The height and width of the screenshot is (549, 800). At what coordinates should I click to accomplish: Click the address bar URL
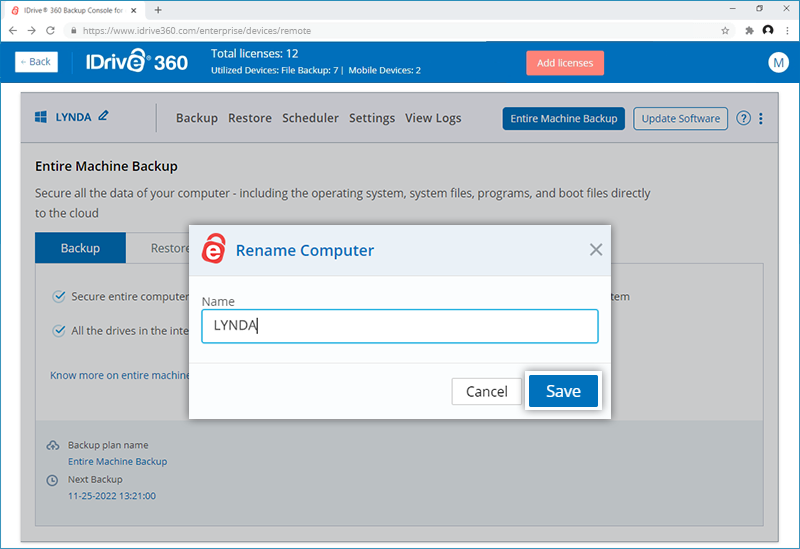point(196,31)
